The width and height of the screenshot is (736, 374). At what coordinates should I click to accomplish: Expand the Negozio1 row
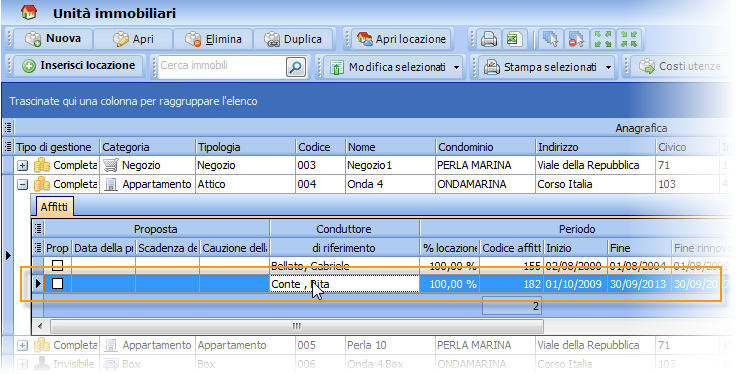click(22, 165)
